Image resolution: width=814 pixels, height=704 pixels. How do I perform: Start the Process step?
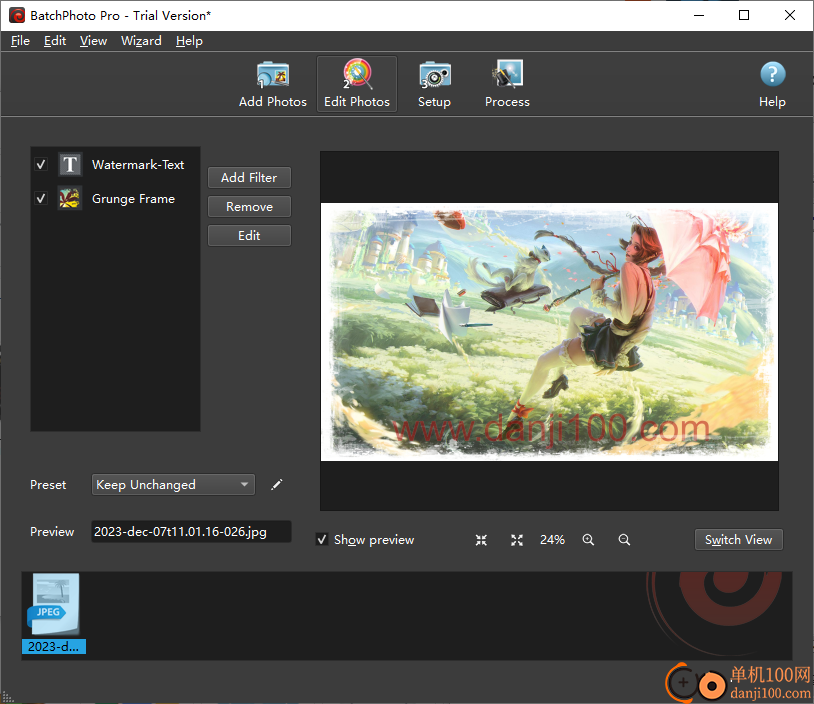[x=507, y=84]
